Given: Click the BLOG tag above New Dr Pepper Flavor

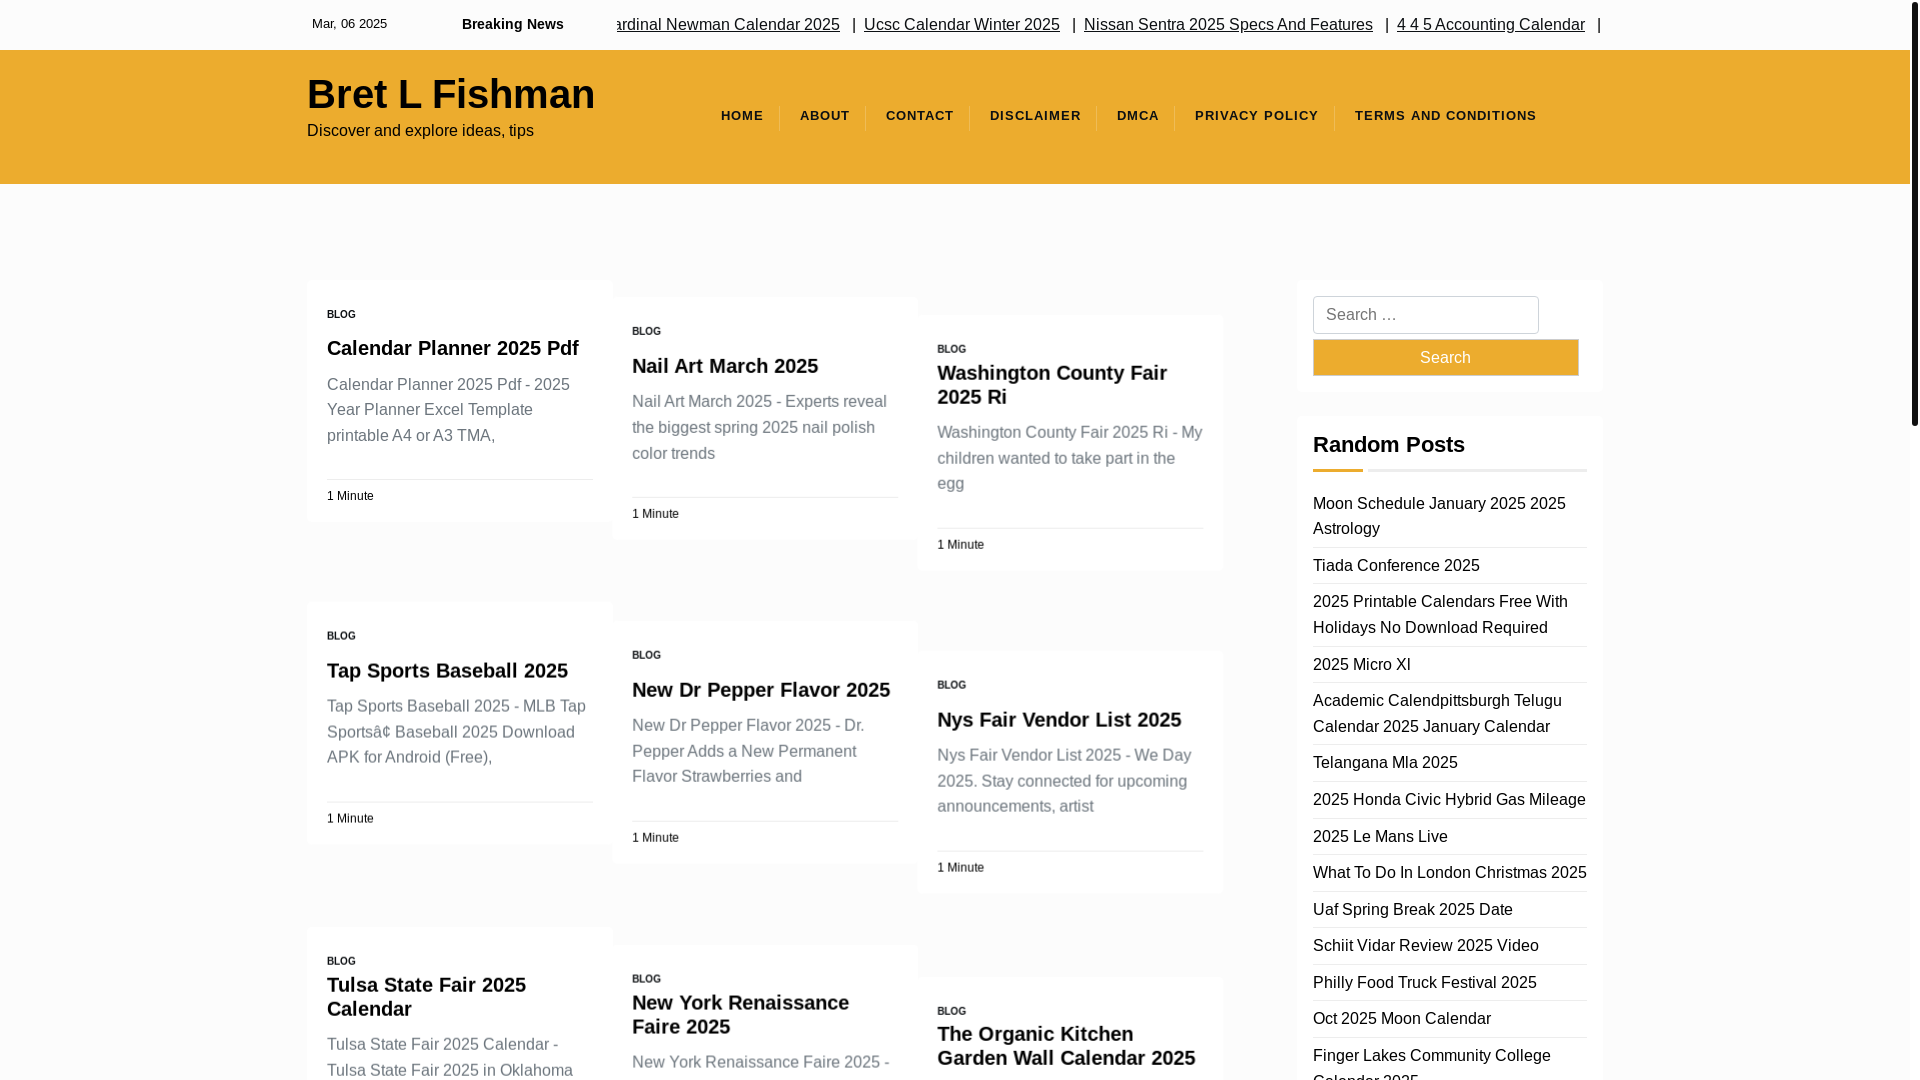Looking at the screenshot, I should click(646, 656).
